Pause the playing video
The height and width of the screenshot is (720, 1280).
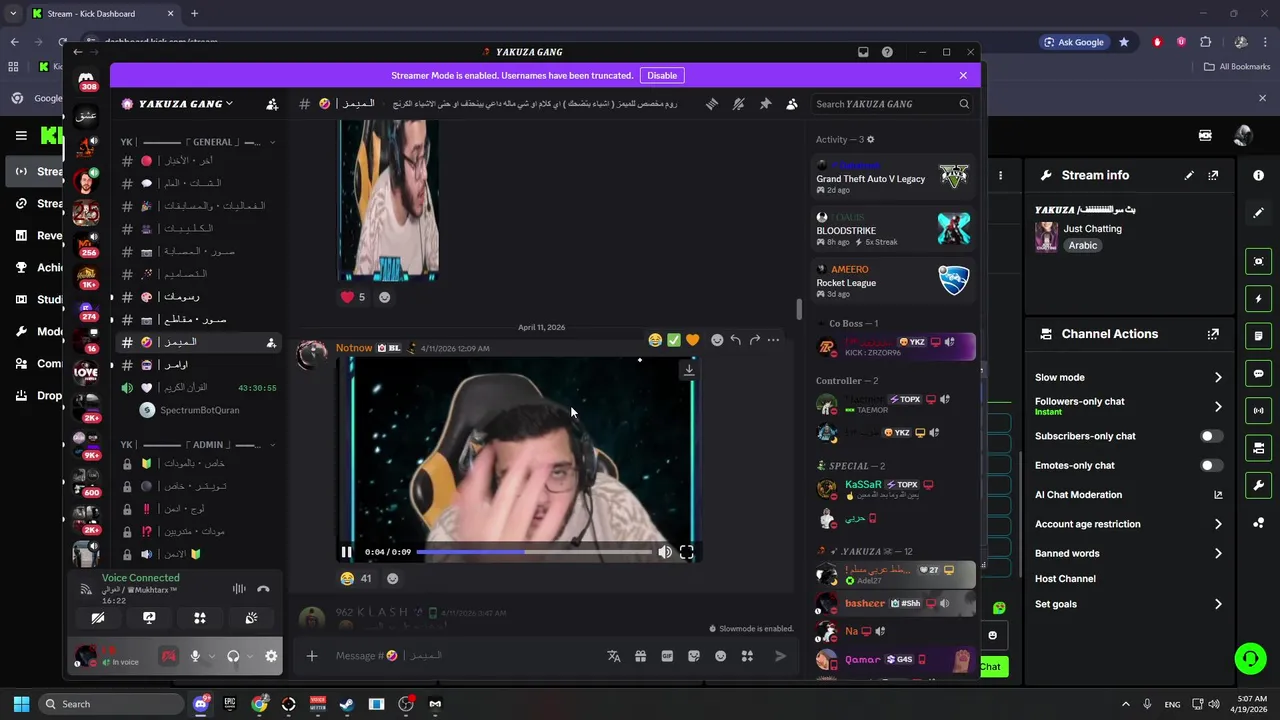click(x=346, y=552)
